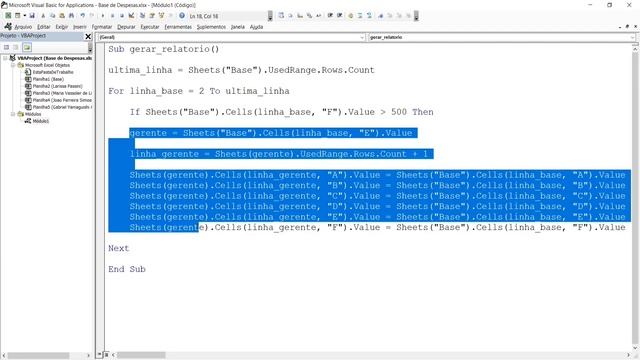640x360 pixels.
Task: Click the 'Next' line in the code
Action: [x=118, y=248]
